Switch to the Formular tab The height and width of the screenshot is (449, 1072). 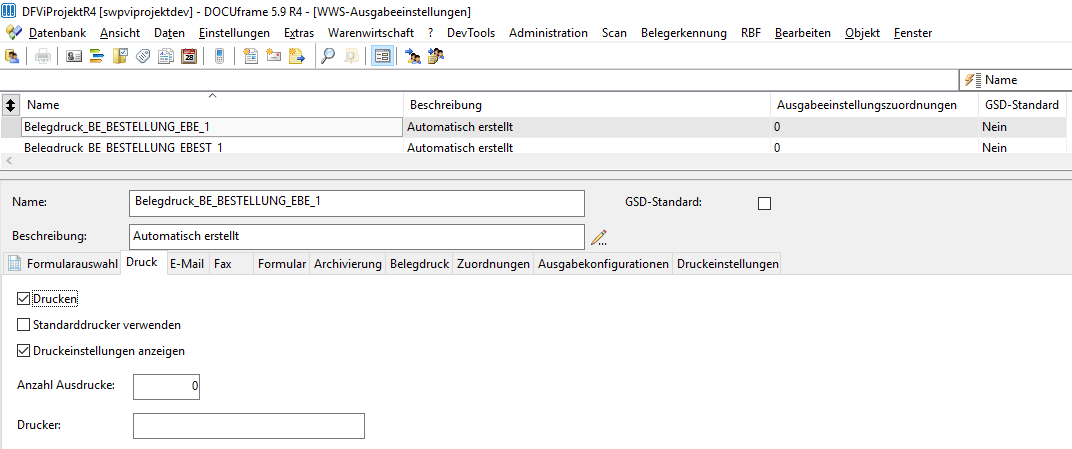(x=282, y=264)
